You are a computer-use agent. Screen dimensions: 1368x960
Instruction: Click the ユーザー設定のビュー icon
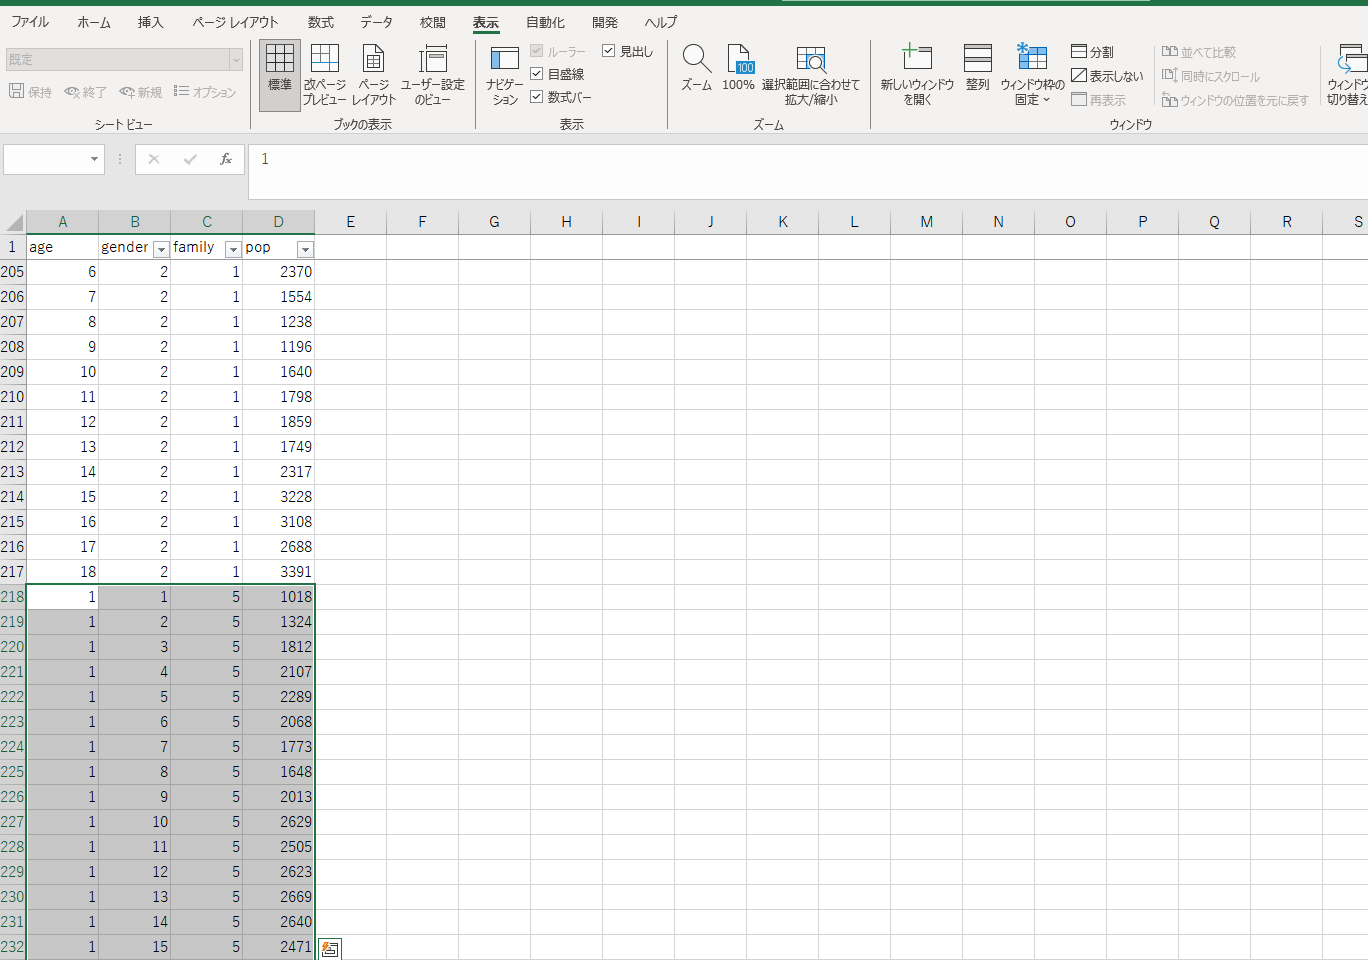click(433, 60)
